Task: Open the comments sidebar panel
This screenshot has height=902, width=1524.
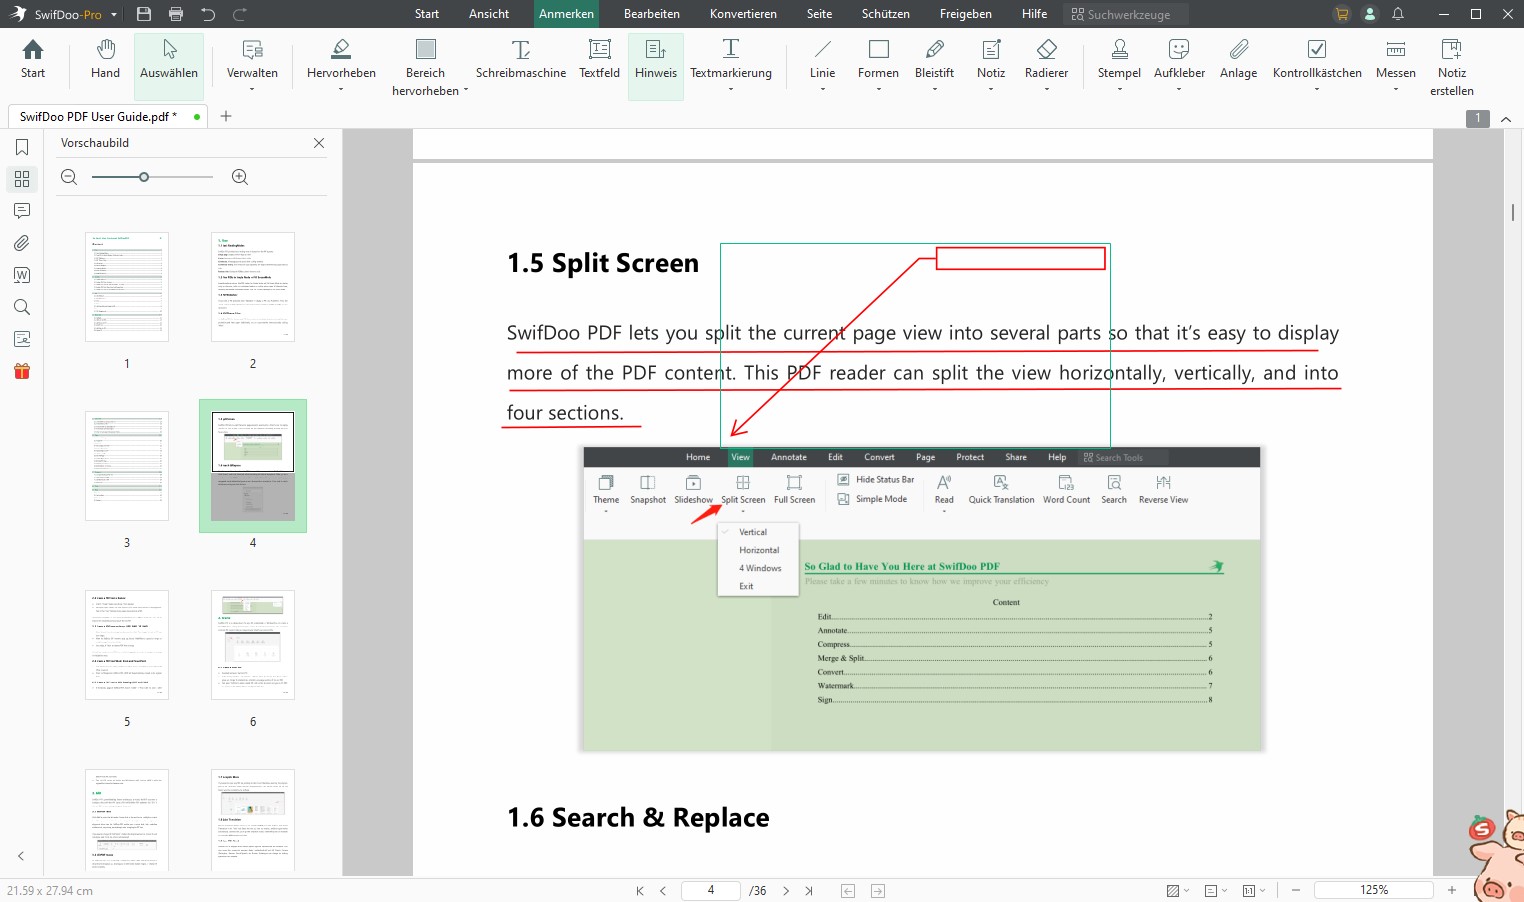Action: [x=22, y=211]
